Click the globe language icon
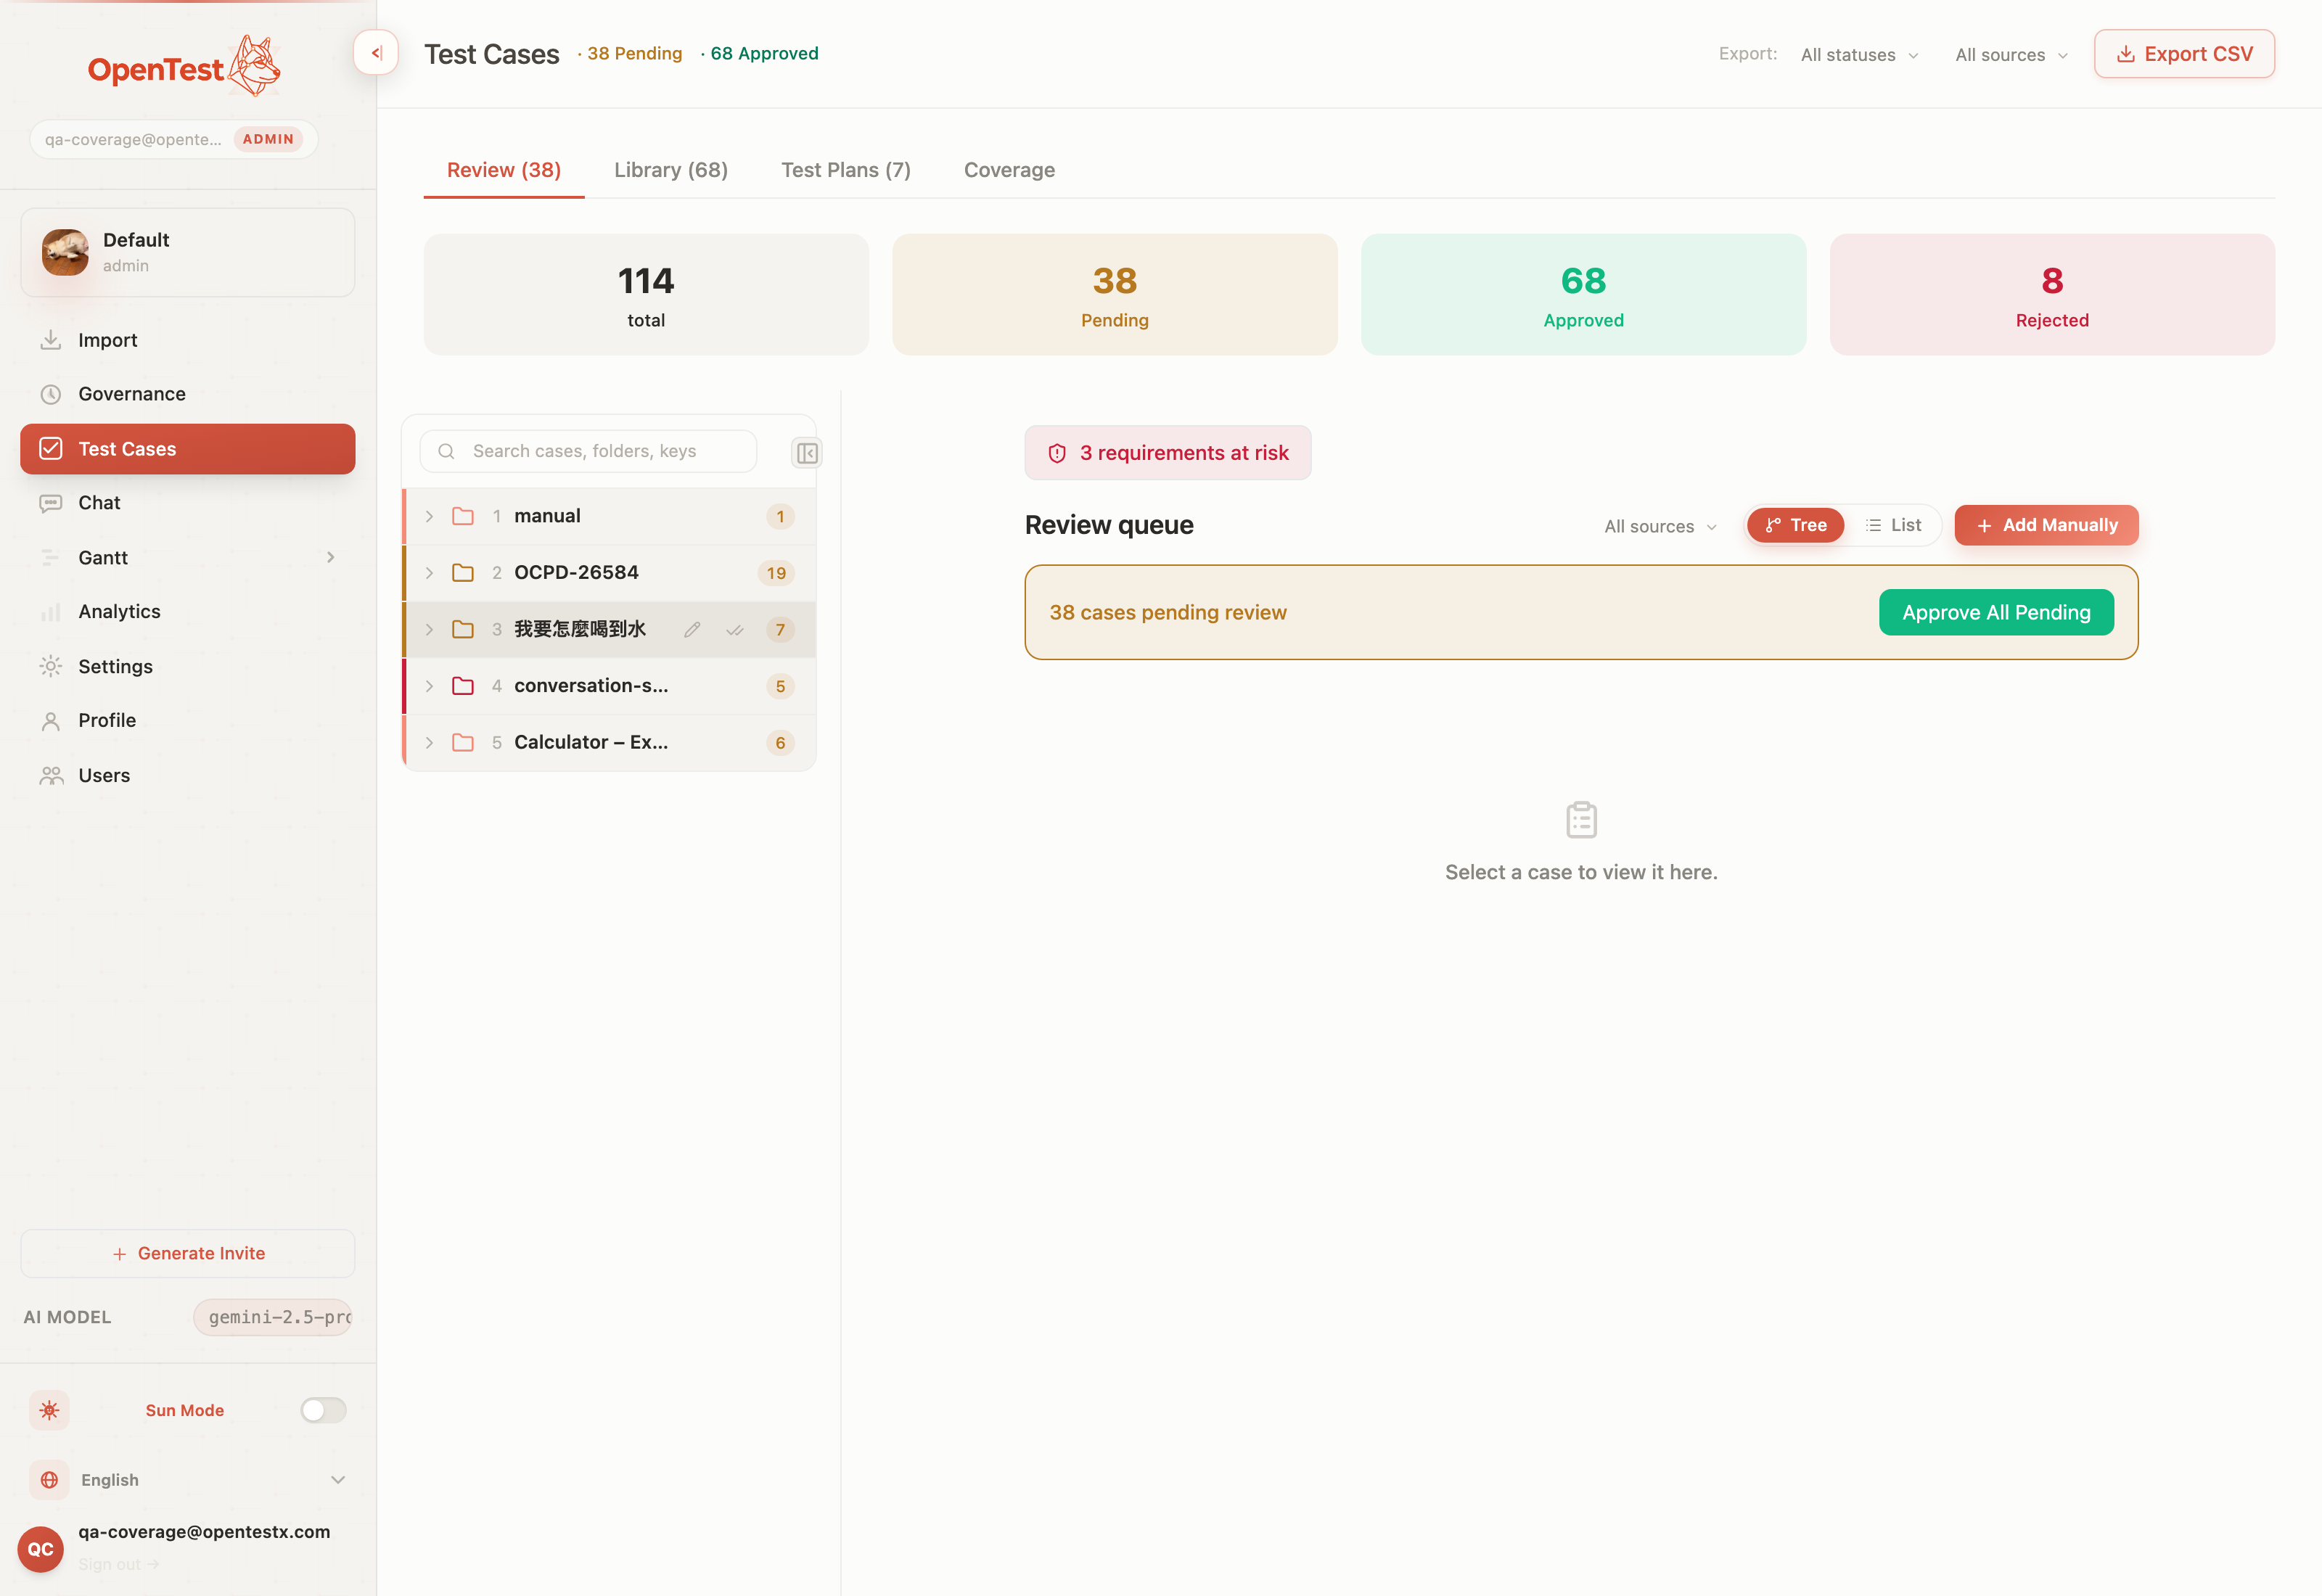 pos(49,1480)
